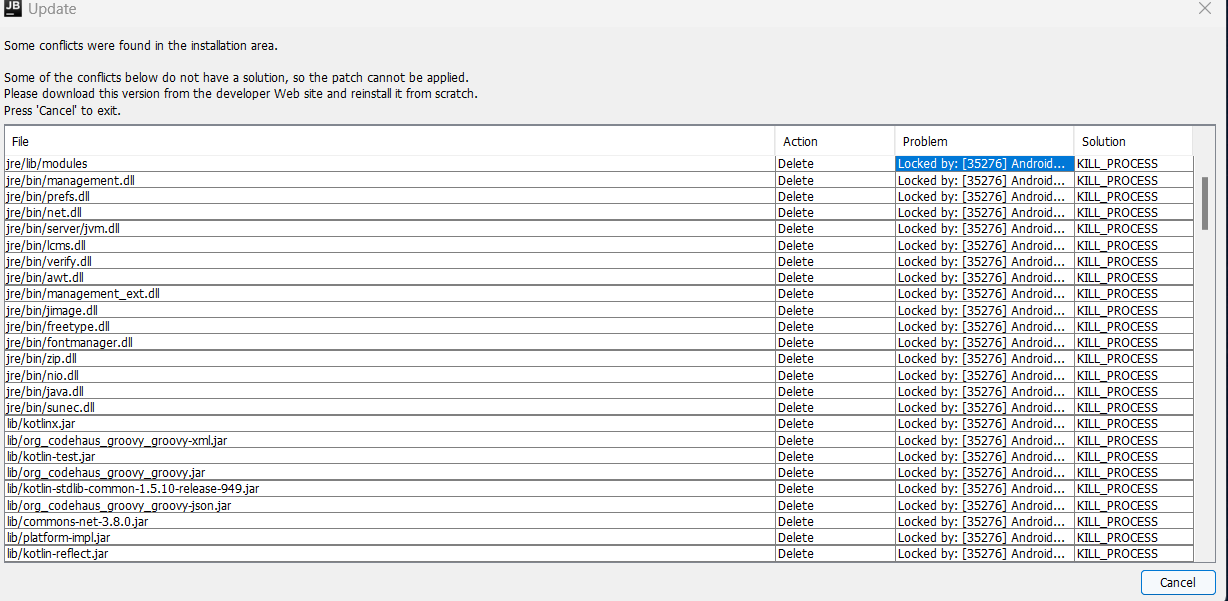Click the JetBrains logo icon in title bar
The width and height of the screenshot is (1228, 601).
(13, 9)
